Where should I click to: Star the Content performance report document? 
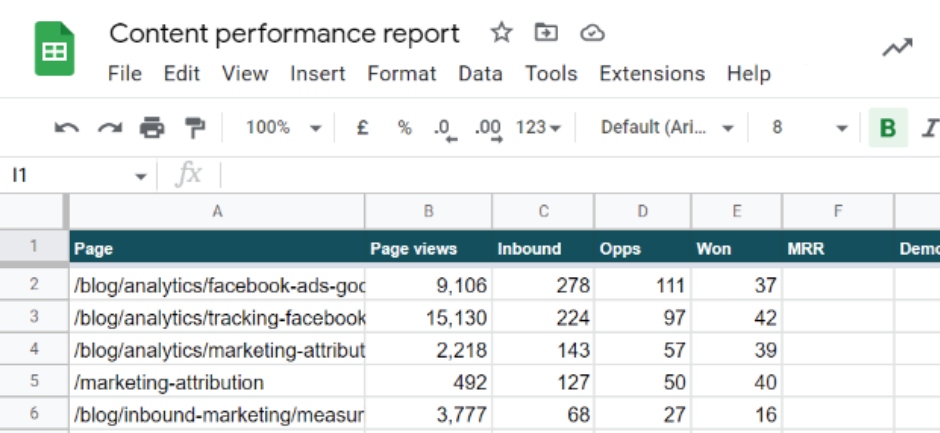[x=501, y=33]
